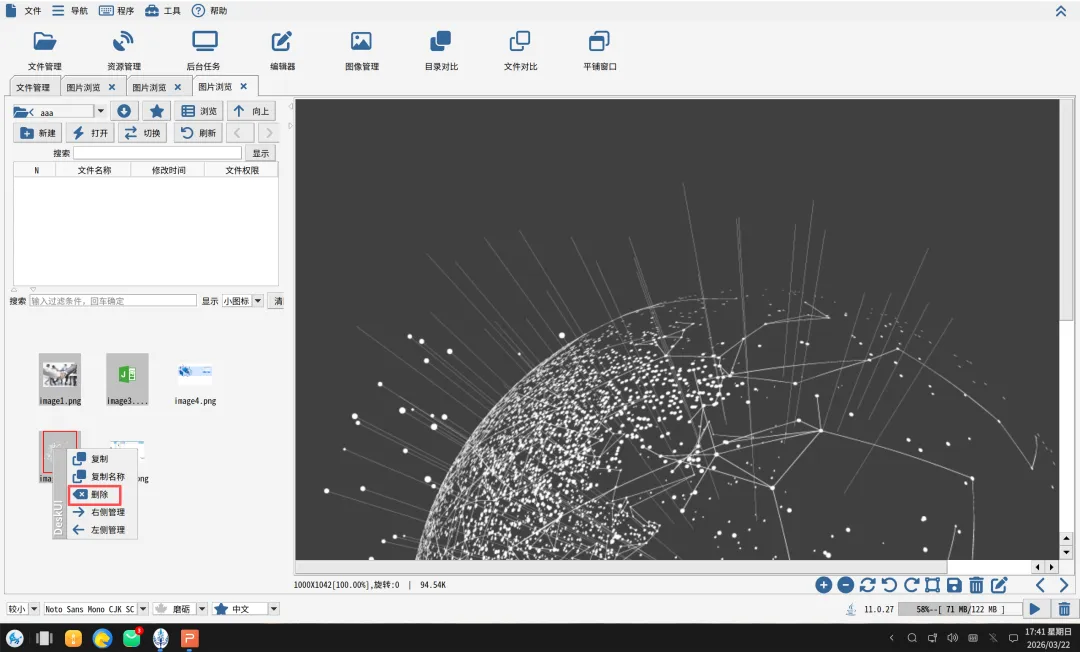Choose 复制名称 in the context menu
The width and height of the screenshot is (1080, 652).
pyautogui.click(x=102, y=476)
